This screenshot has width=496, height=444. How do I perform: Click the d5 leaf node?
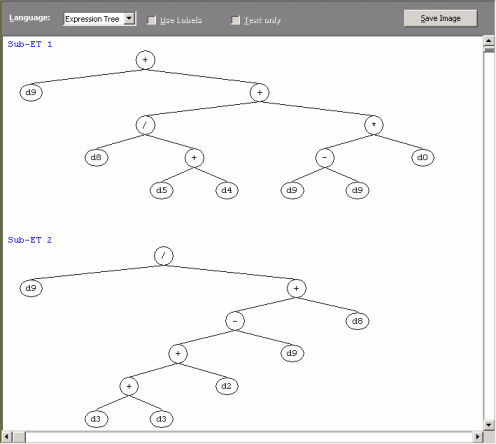[162, 190]
